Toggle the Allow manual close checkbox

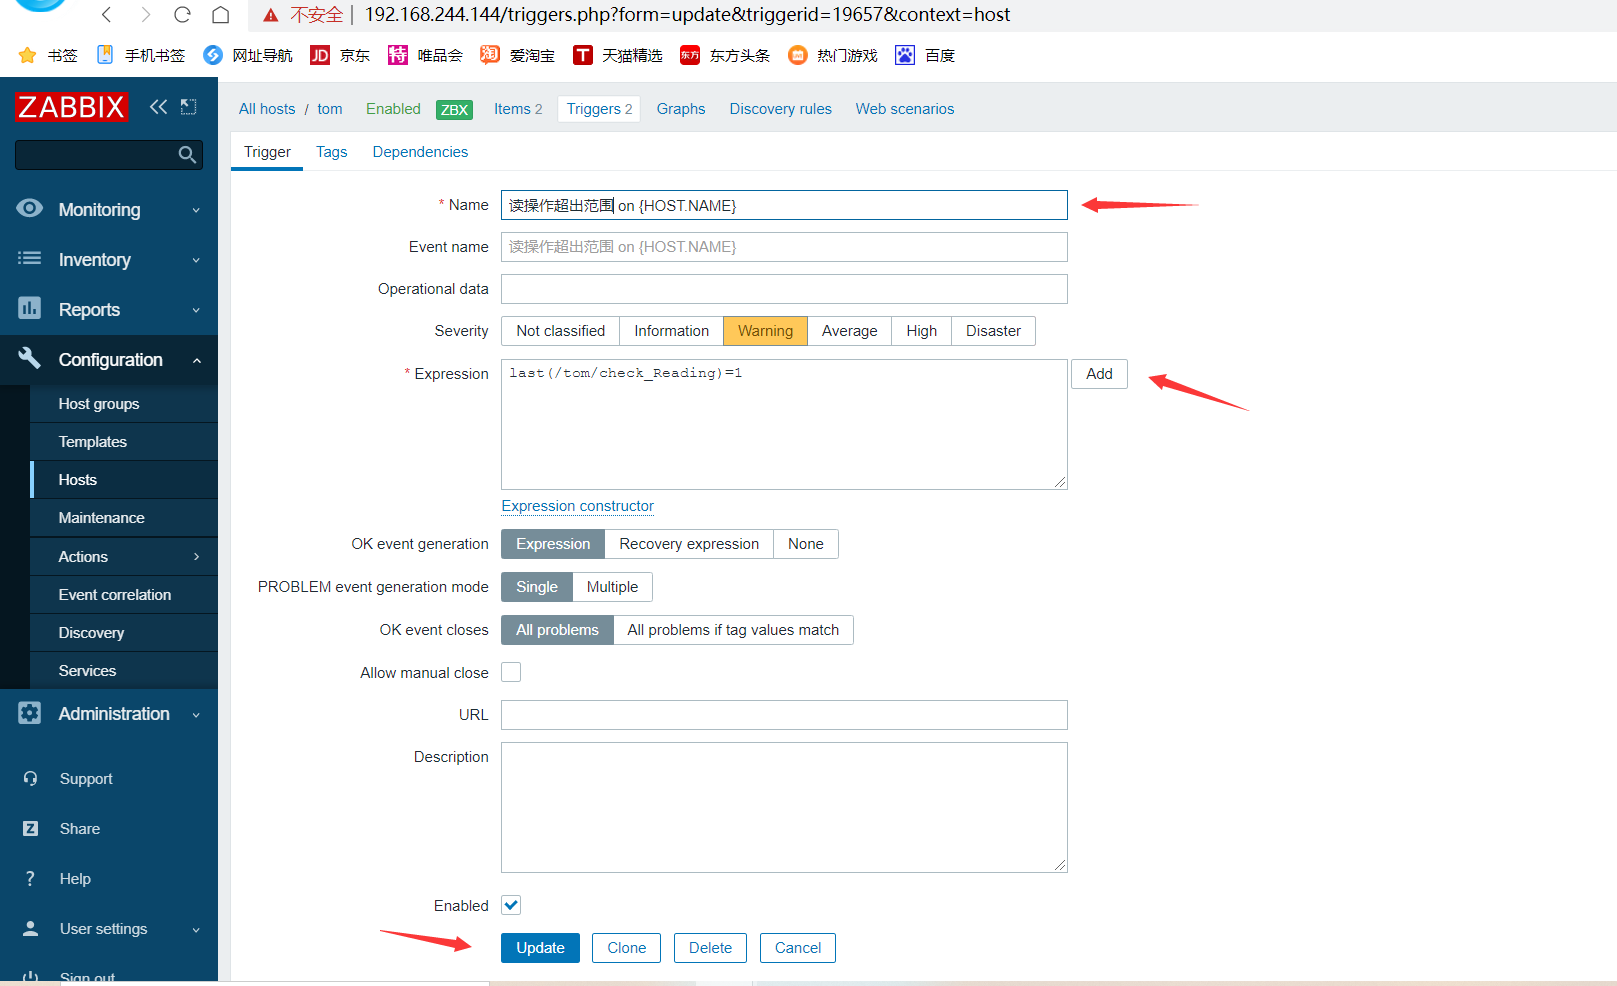511,672
